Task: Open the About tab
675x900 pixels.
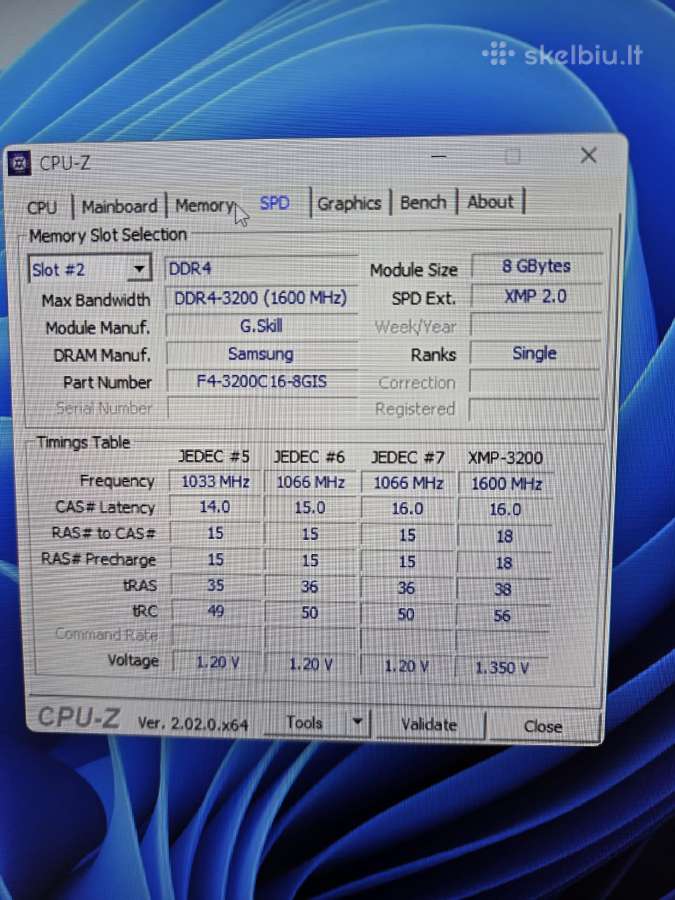Action: point(490,202)
